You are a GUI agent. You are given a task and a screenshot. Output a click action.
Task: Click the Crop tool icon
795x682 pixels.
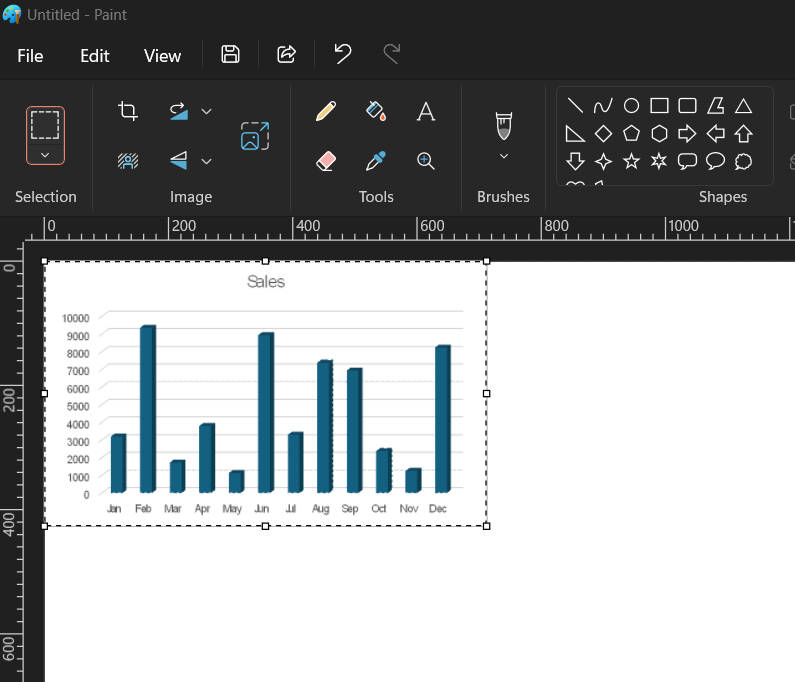[x=128, y=111]
